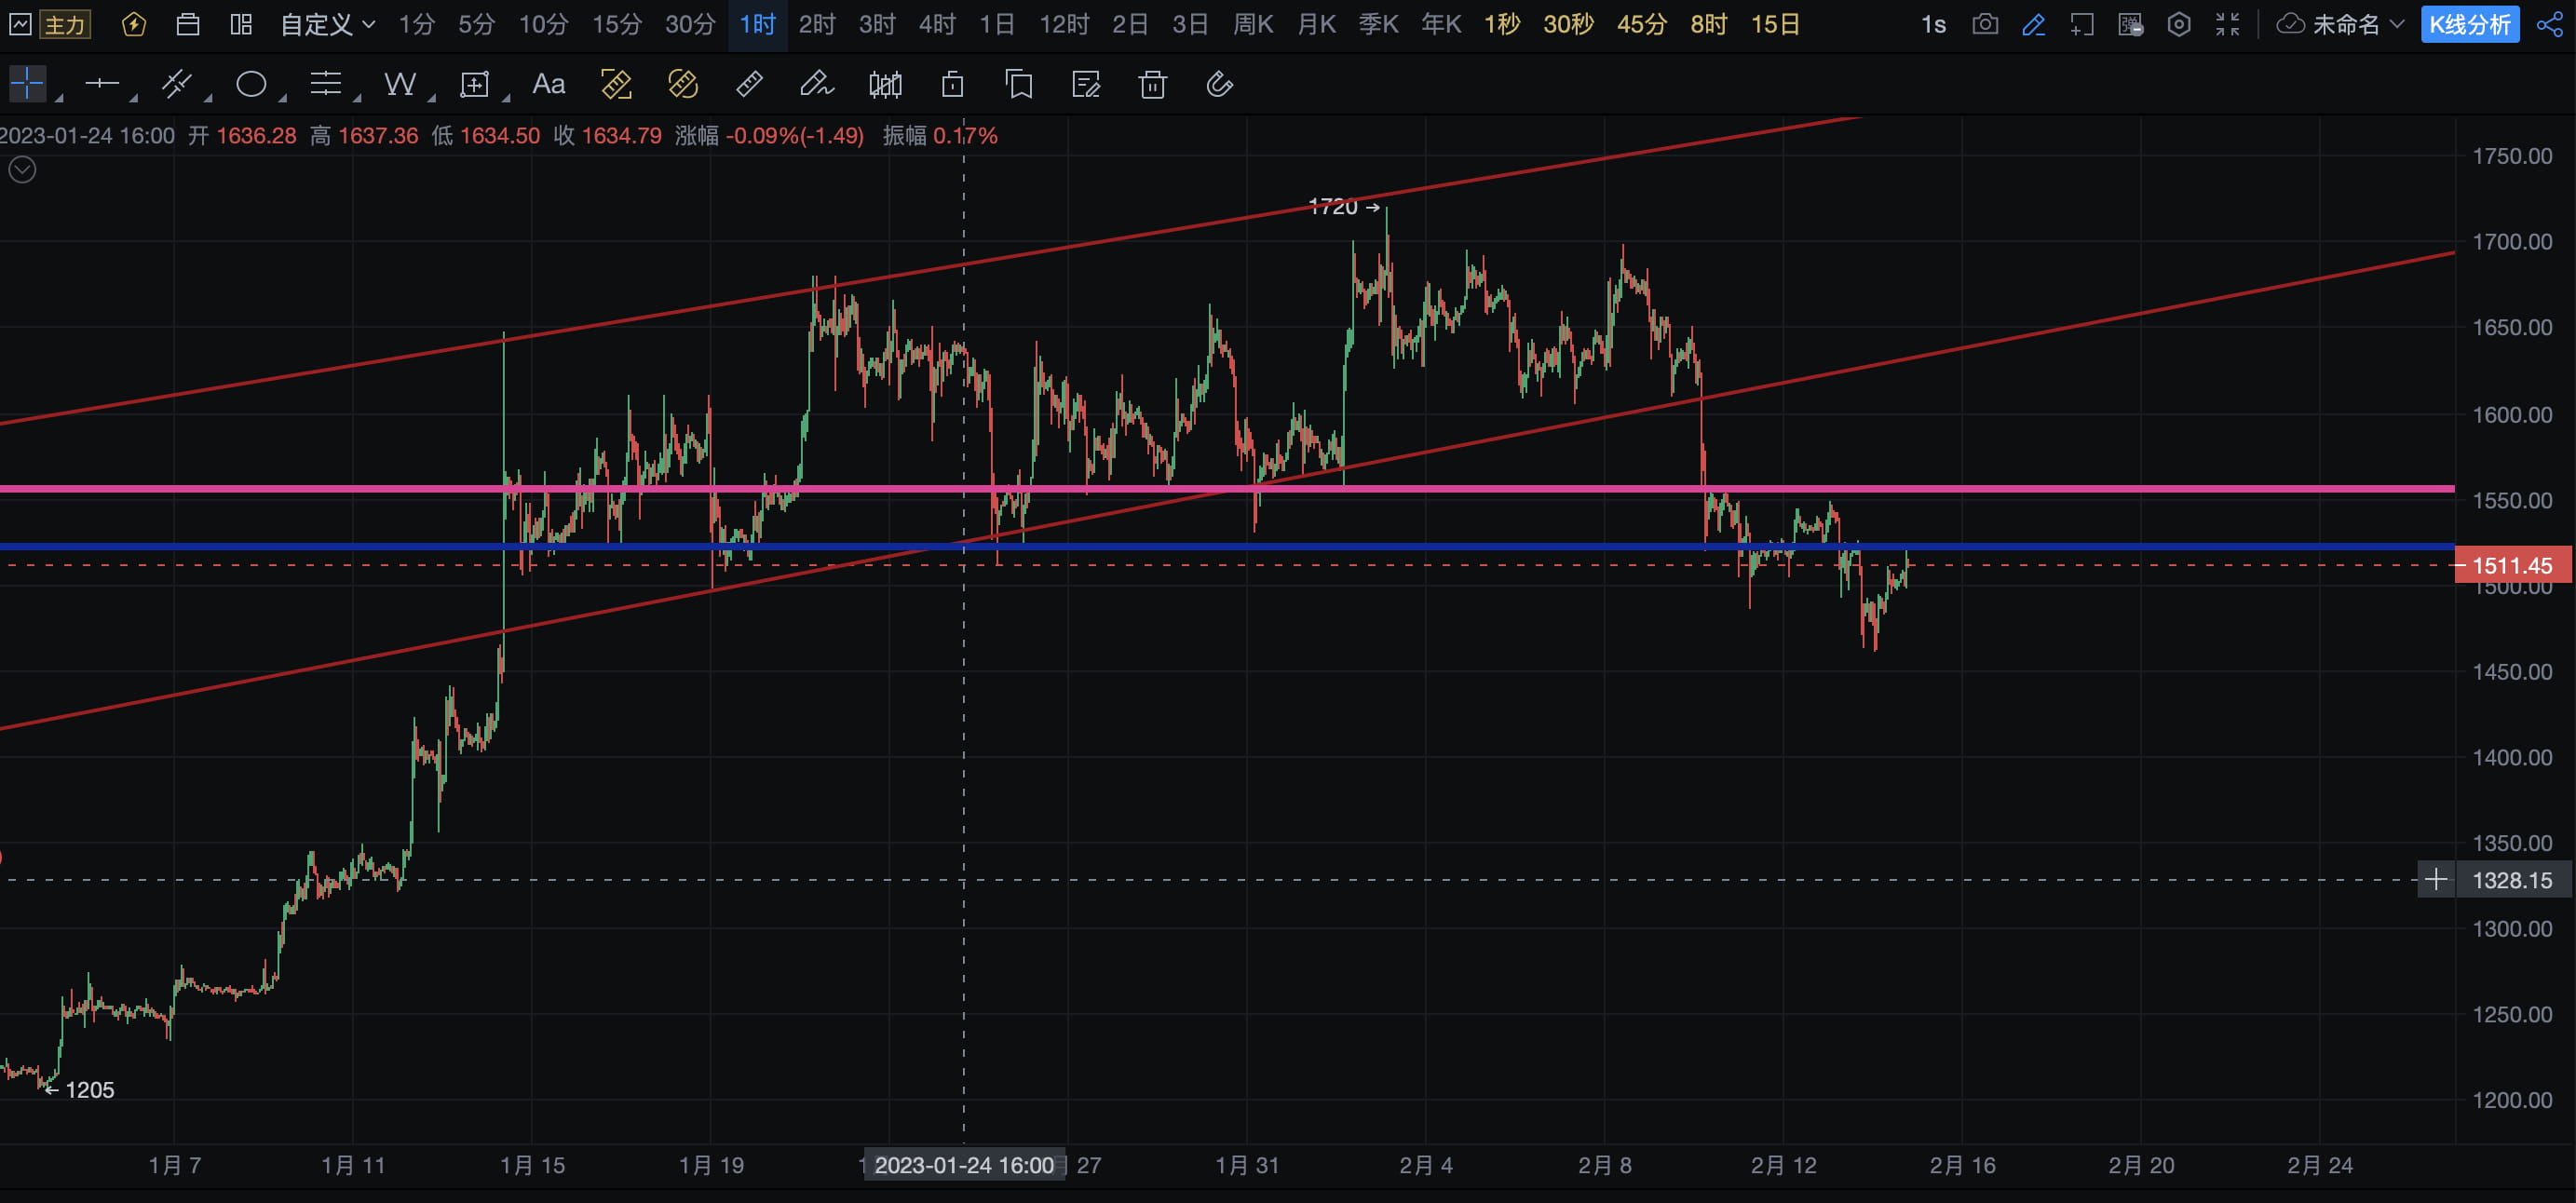Open chart settings hexagon icon
The height and width of the screenshot is (1203, 2576).
pos(2179,24)
